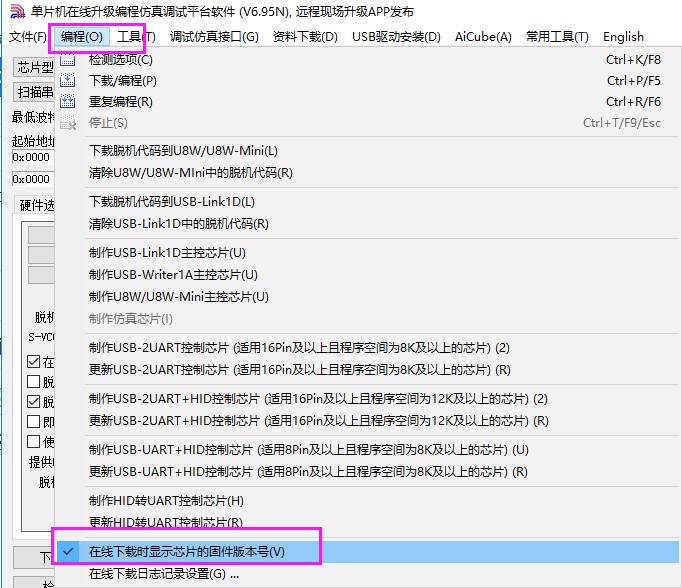Switch language via English menu item
Image resolution: width=682 pixels, height=588 pixels.
[623, 37]
